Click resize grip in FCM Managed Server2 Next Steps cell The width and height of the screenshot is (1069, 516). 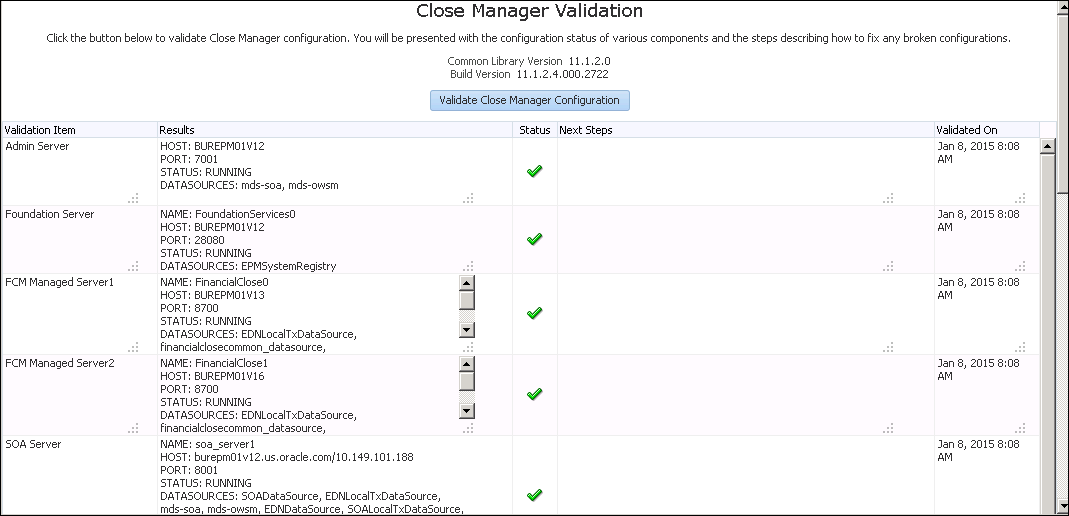pyautogui.click(x=888, y=428)
